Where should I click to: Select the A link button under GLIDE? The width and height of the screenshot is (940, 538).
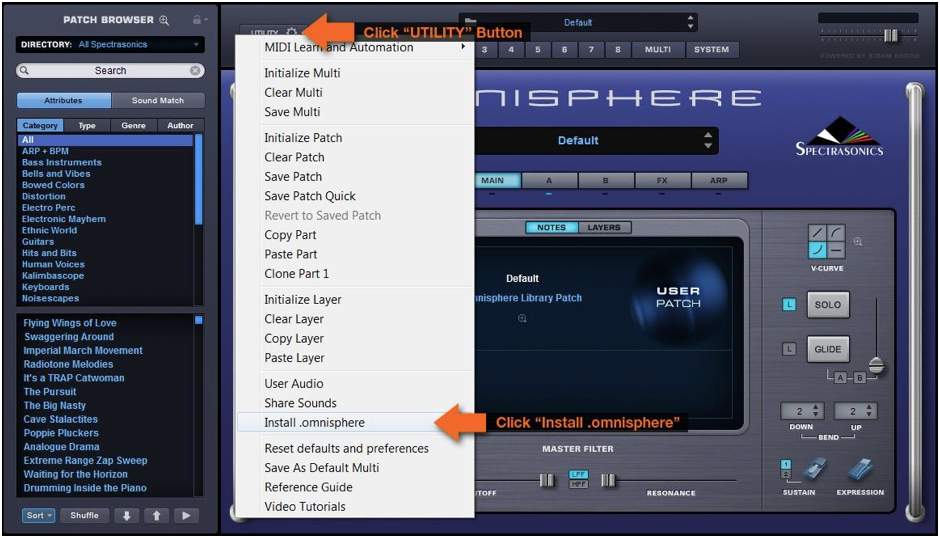coord(840,378)
